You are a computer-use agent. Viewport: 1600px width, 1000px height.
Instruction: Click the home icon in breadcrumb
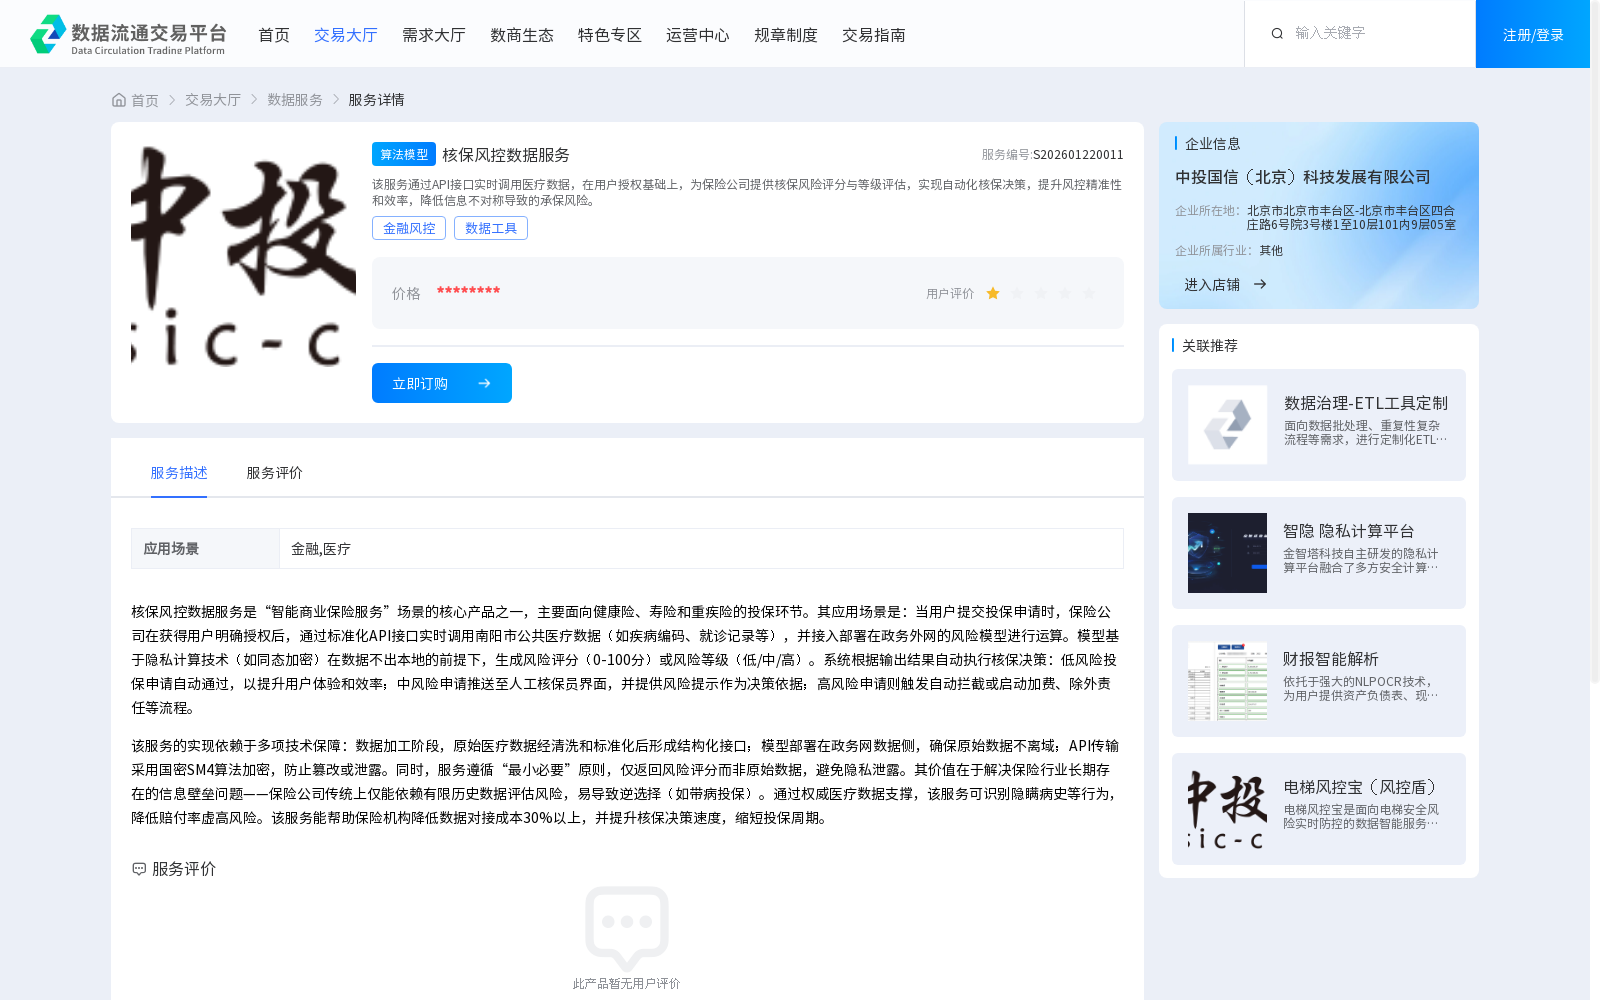point(119,100)
